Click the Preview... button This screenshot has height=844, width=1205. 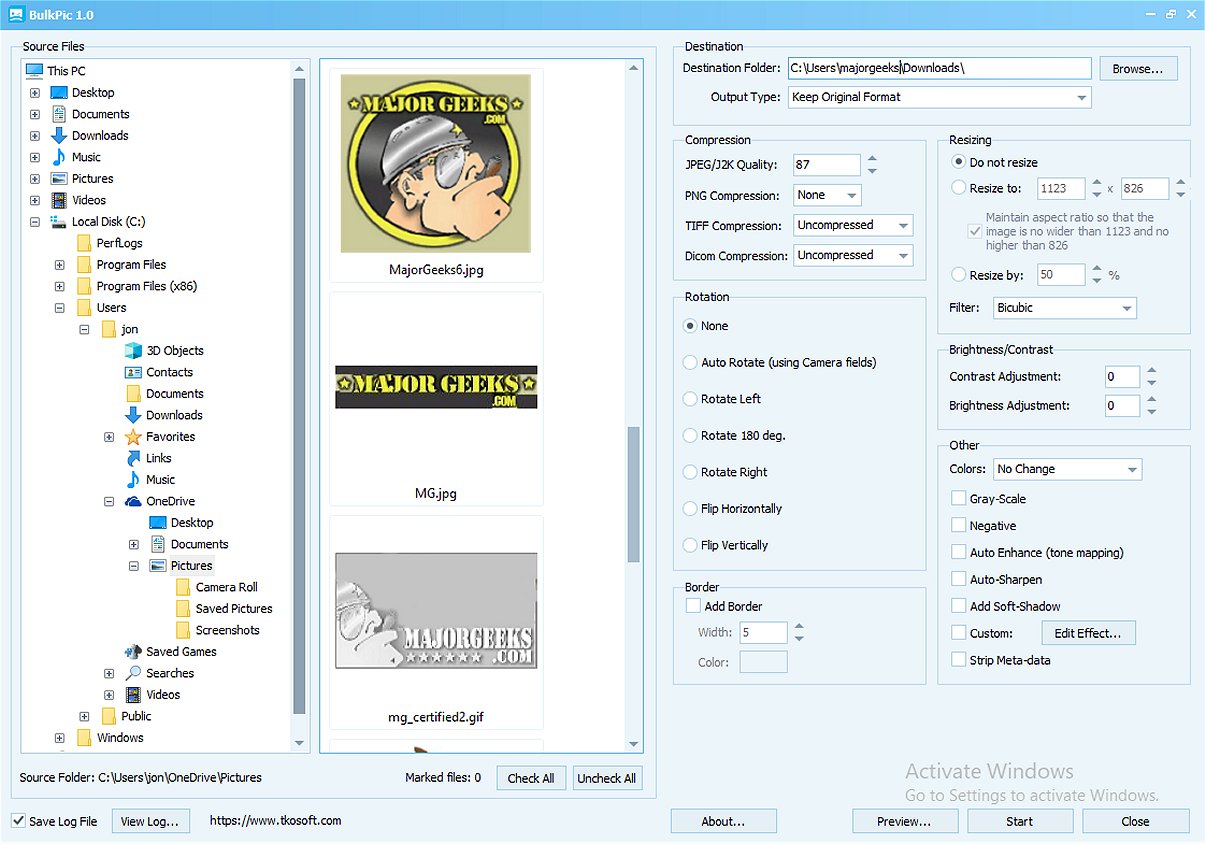[904, 821]
